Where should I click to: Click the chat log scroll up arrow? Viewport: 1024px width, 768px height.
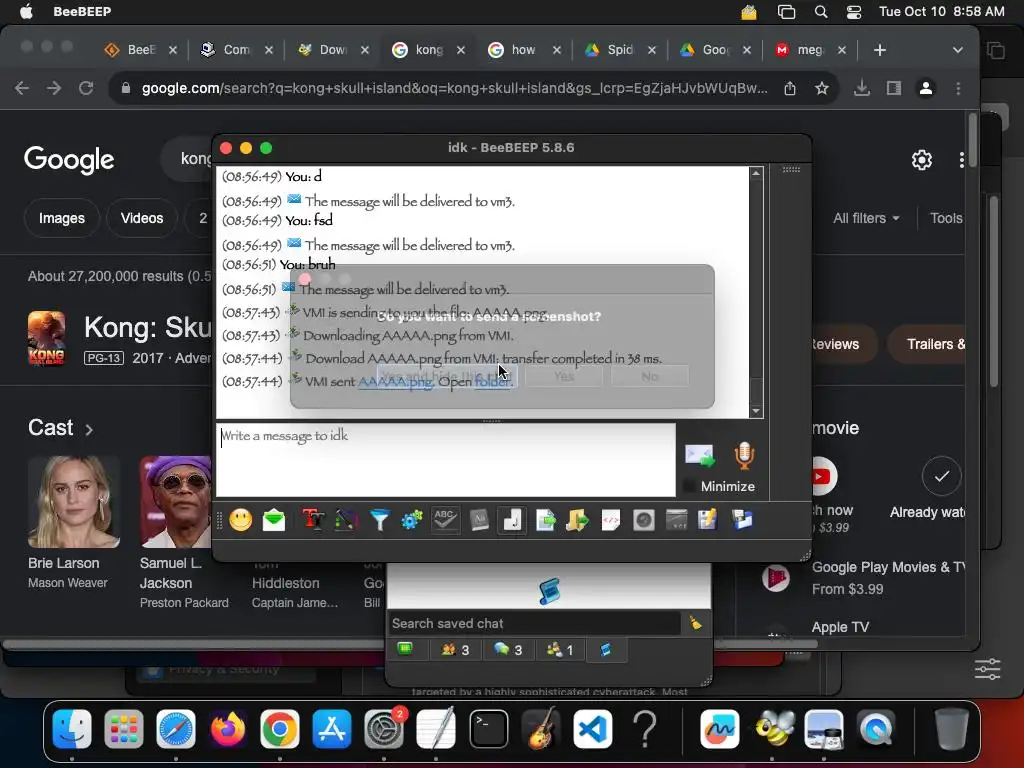point(756,173)
